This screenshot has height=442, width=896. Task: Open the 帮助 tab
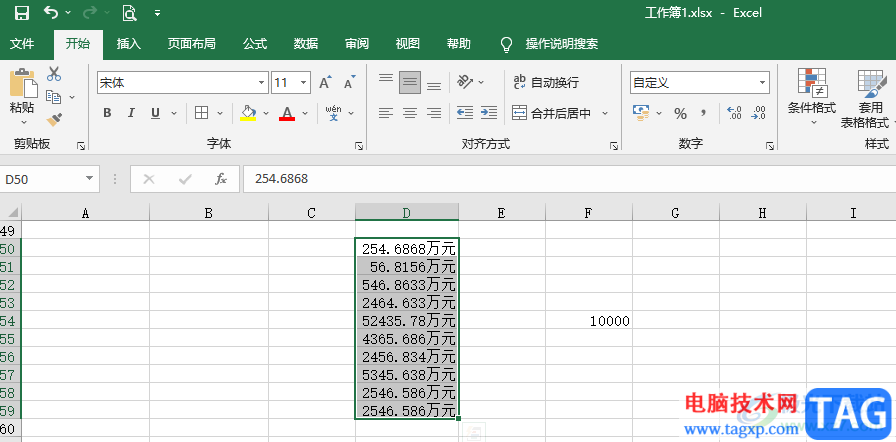(459, 44)
